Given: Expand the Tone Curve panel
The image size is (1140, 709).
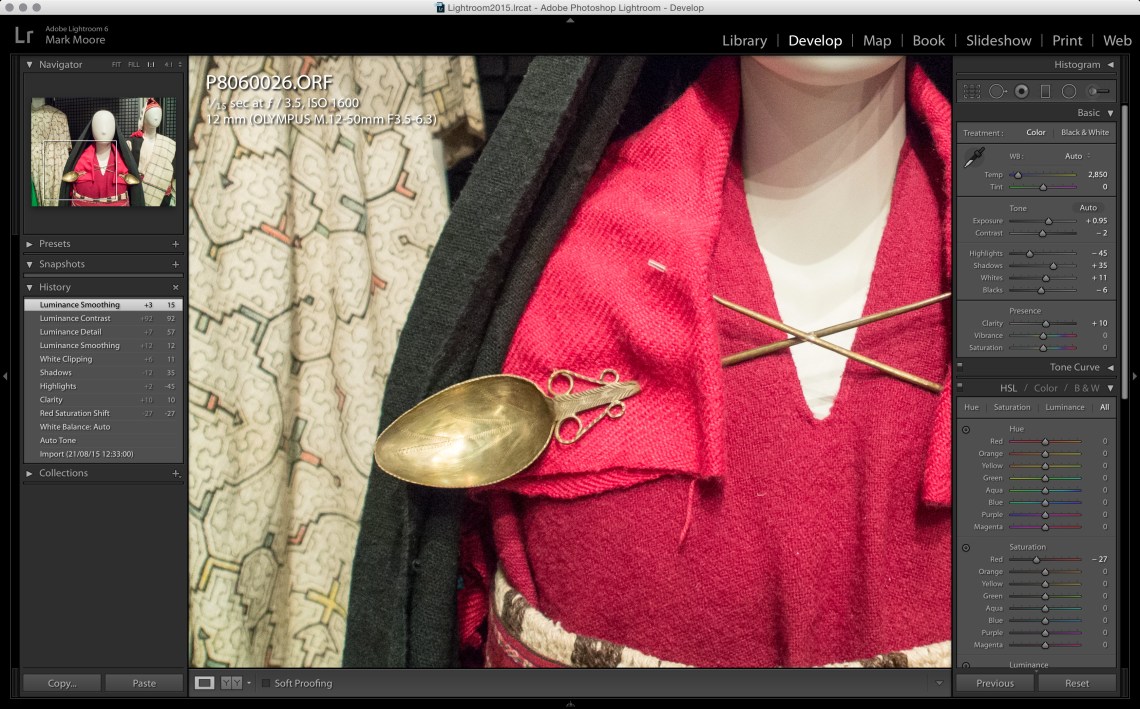Looking at the screenshot, I should [1110, 367].
